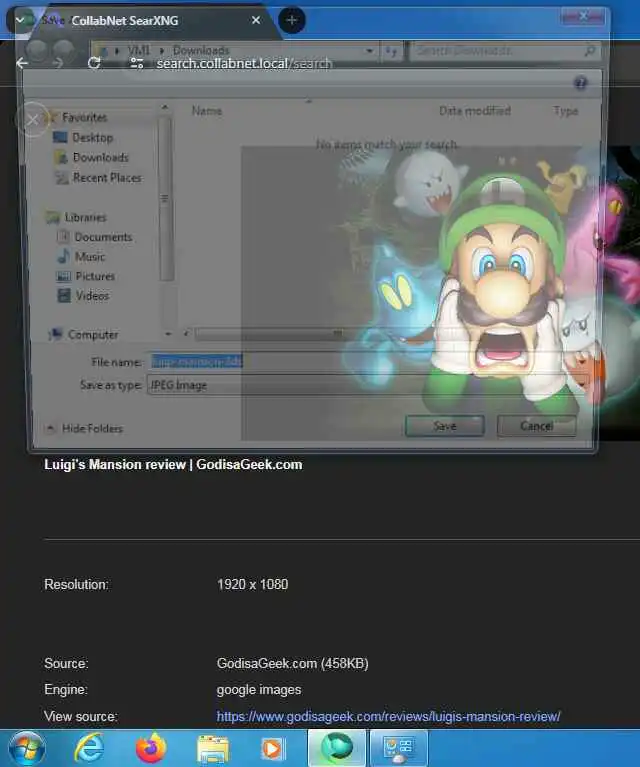Click the Luigi's Mansion review title
Screen dimensions: 640x767
click(x=173, y=464)
